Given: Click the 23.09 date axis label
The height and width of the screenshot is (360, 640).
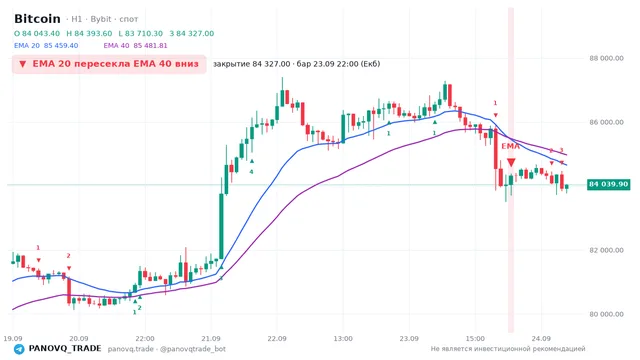Looking at the screenshot, I should [x=409, y=338].
